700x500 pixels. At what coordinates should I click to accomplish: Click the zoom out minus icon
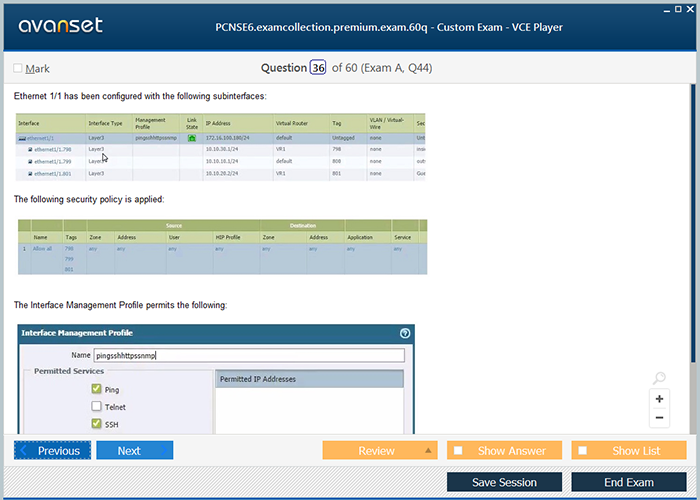coord(659,417)
